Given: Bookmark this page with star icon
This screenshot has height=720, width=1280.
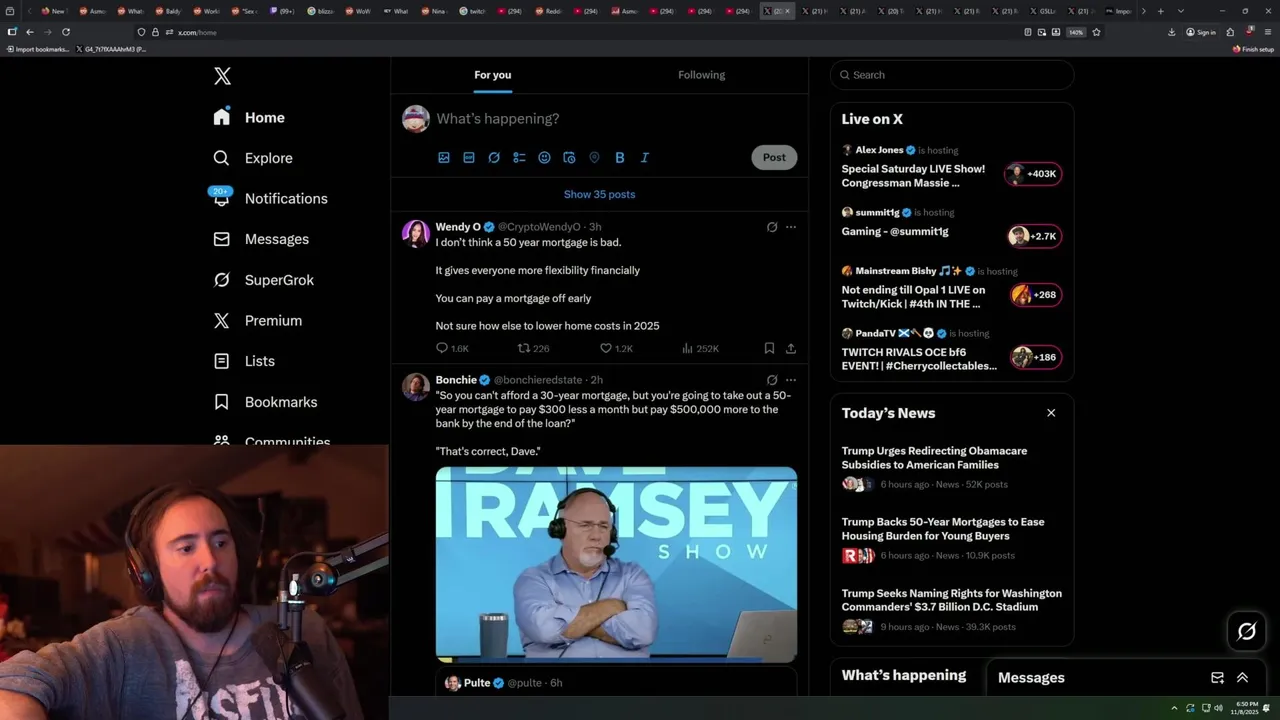Looking at the screenshot, I should [1096, 32].
